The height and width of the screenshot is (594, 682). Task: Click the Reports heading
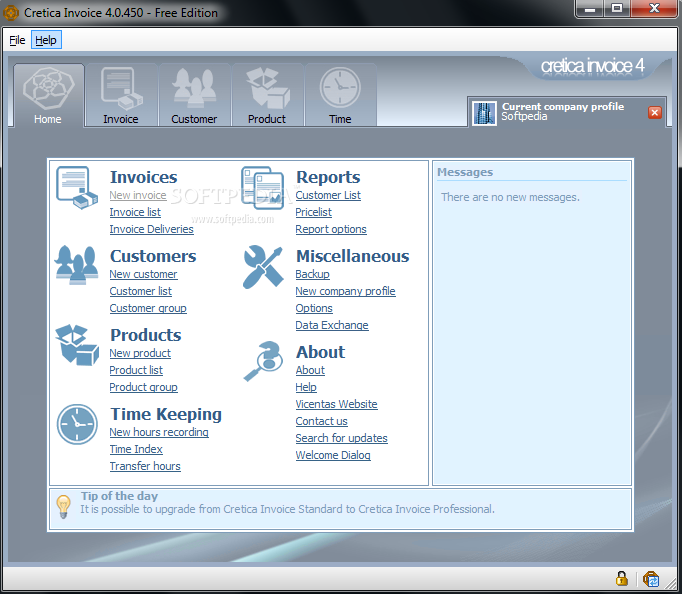point(328,177)
